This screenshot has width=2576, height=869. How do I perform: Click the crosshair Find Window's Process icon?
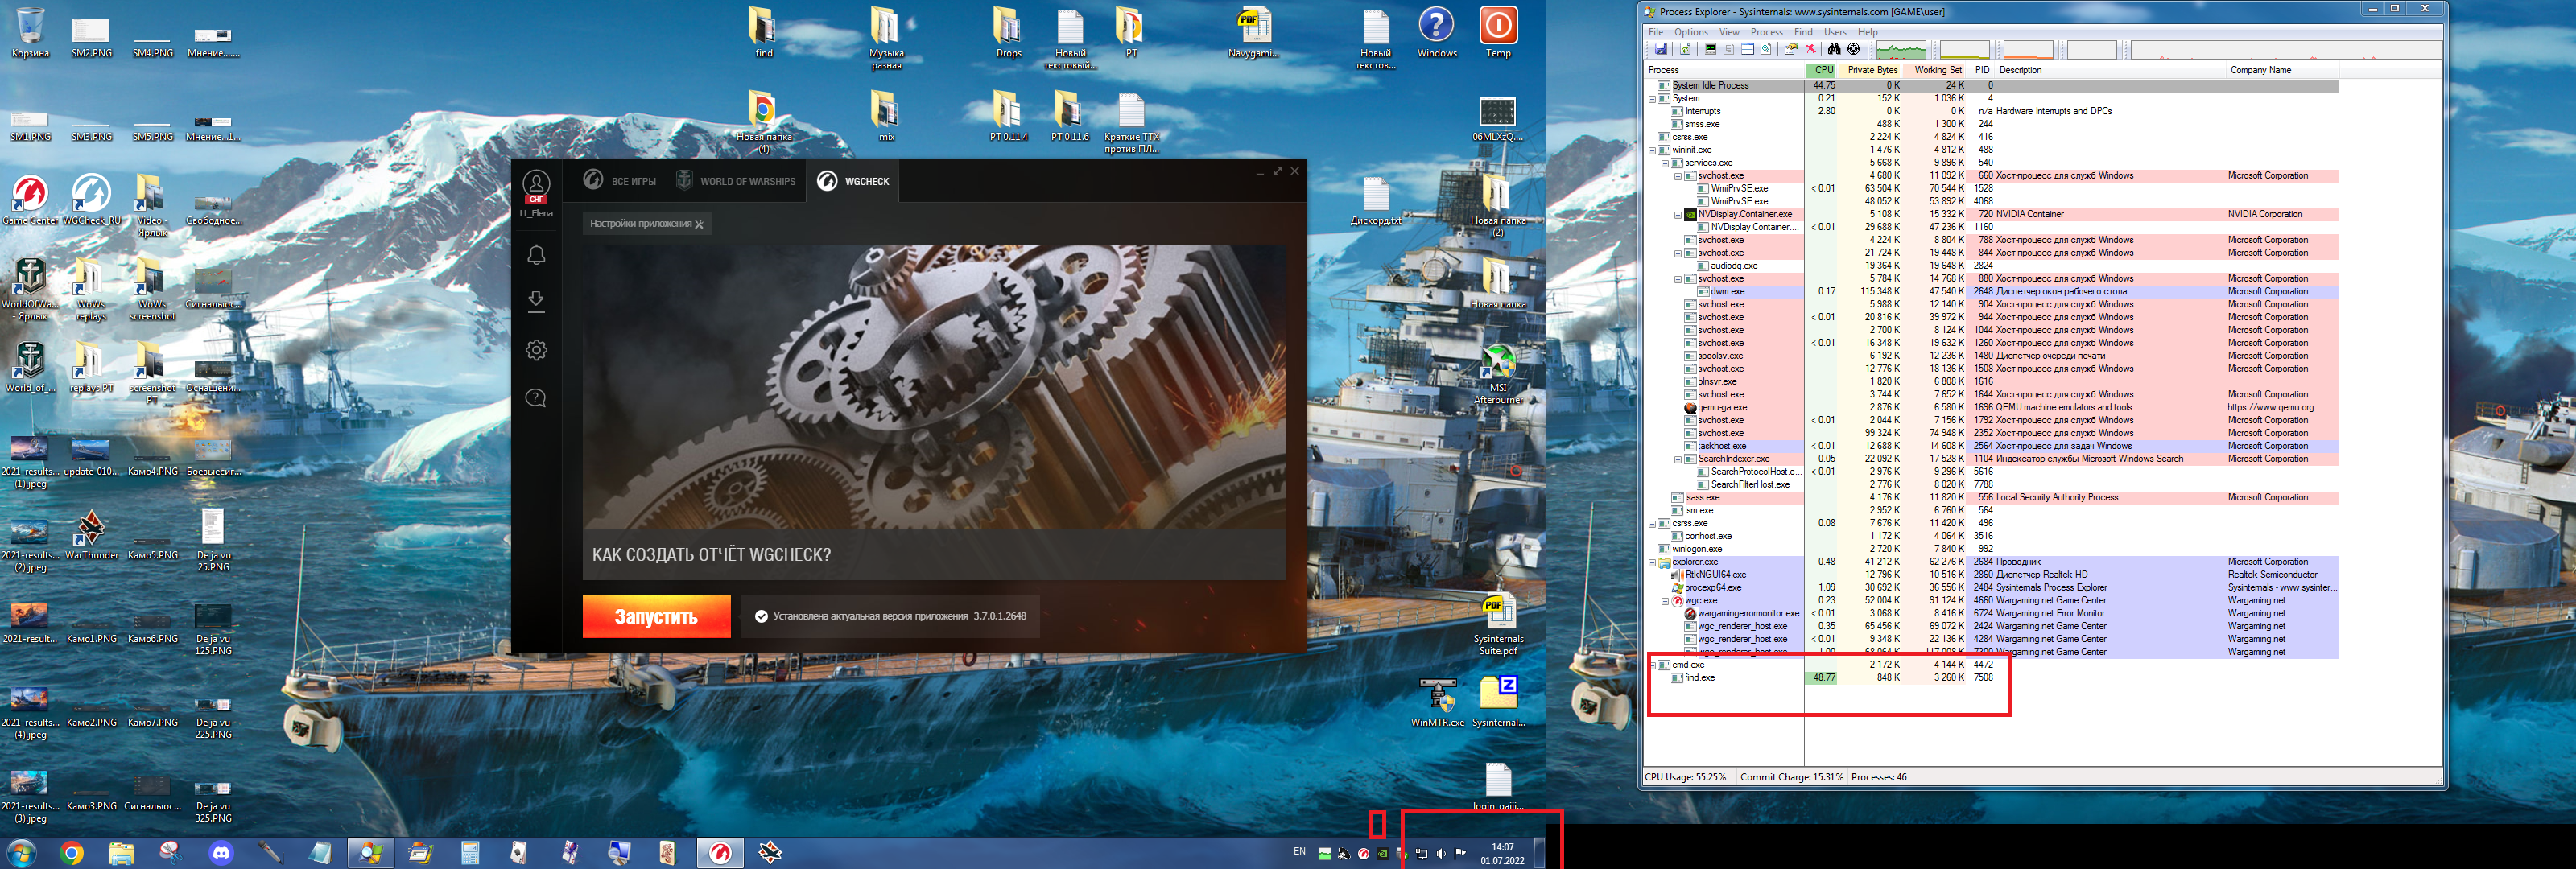tap(1854, 49)
